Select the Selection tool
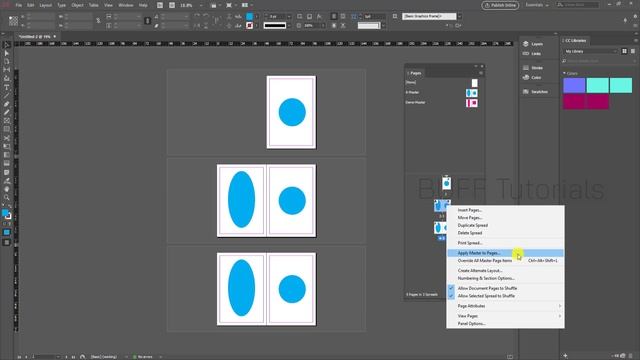640x360 pixels. pos(7,45)
